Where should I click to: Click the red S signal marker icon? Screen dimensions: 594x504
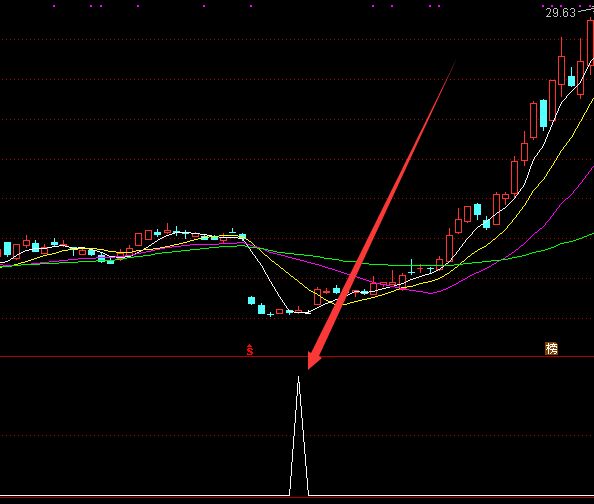250,349
